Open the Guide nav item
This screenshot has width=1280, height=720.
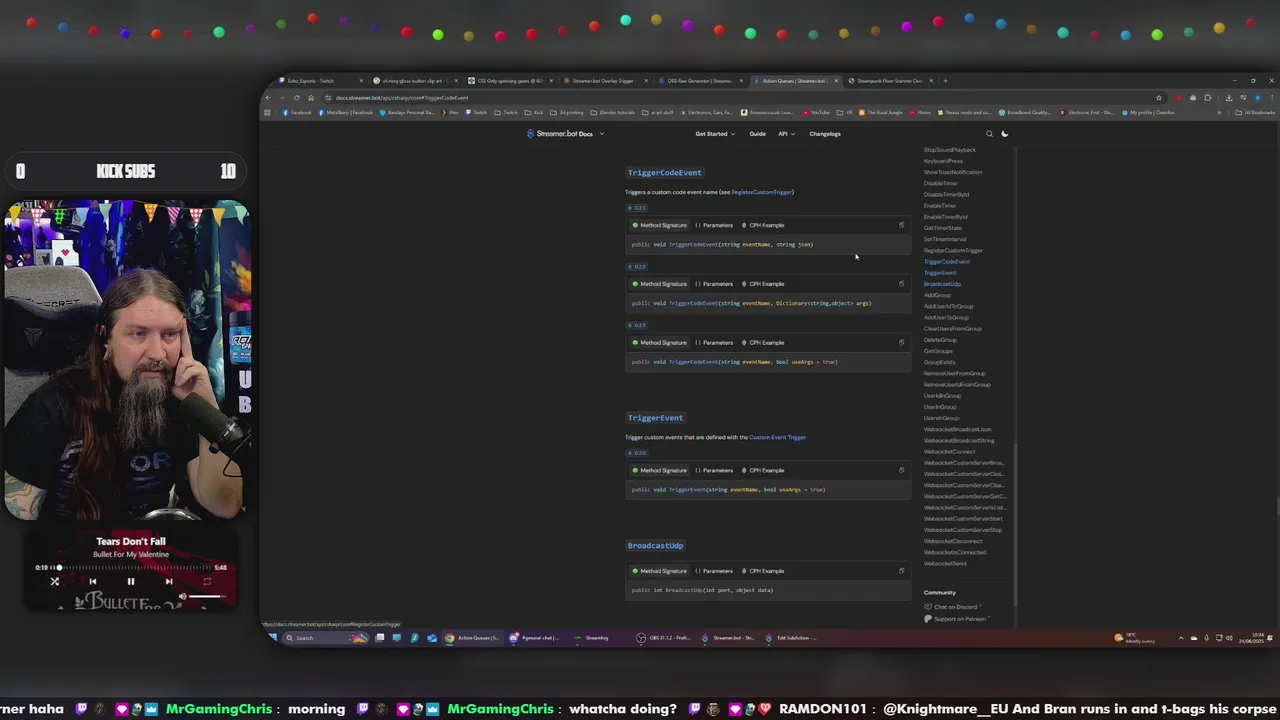pyautogui.click(x=758, y=134)
